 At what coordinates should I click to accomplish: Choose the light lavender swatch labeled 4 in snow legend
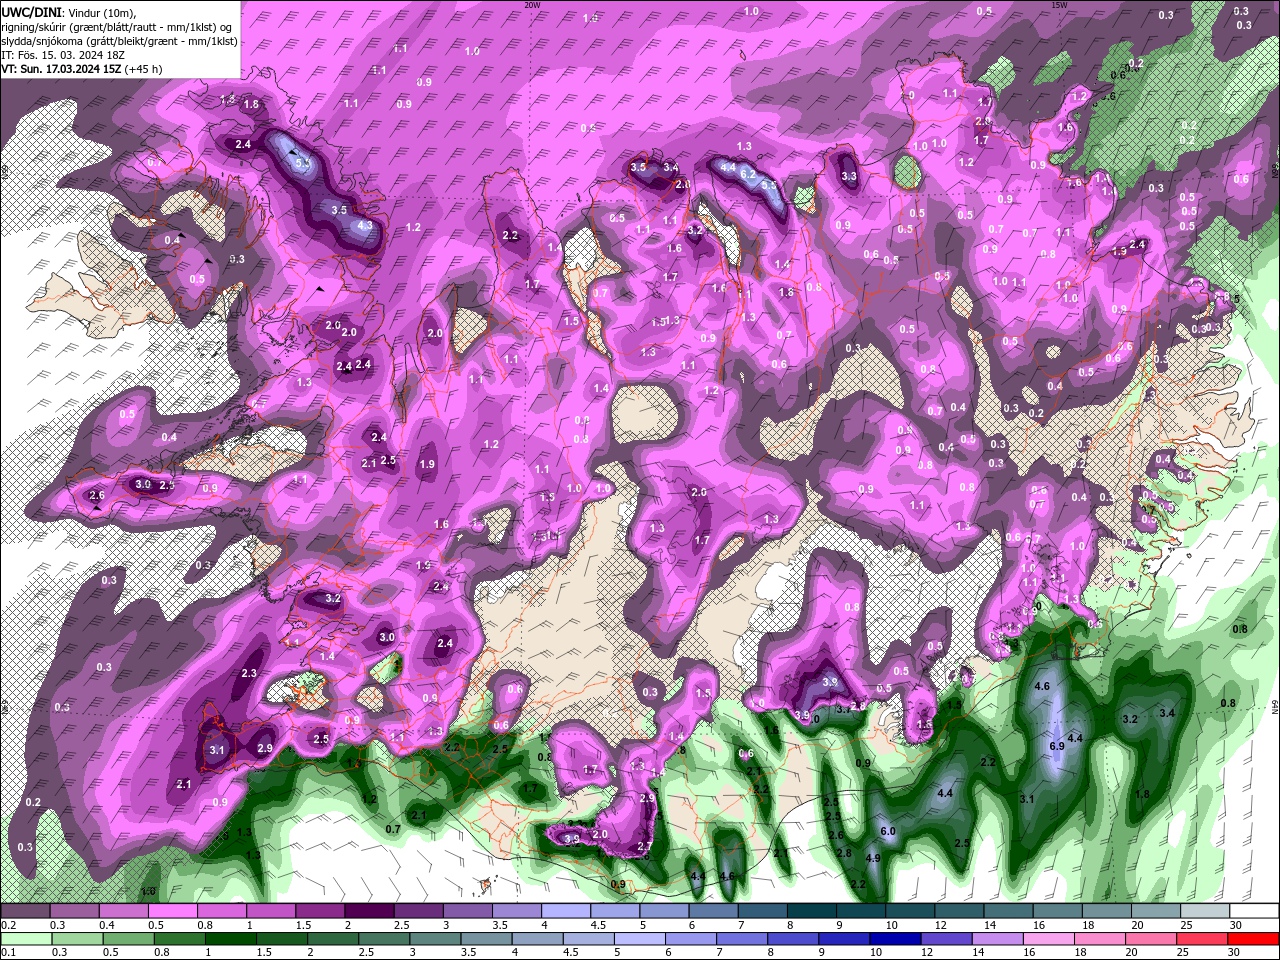pyautogui.click(x=565, y=911)
